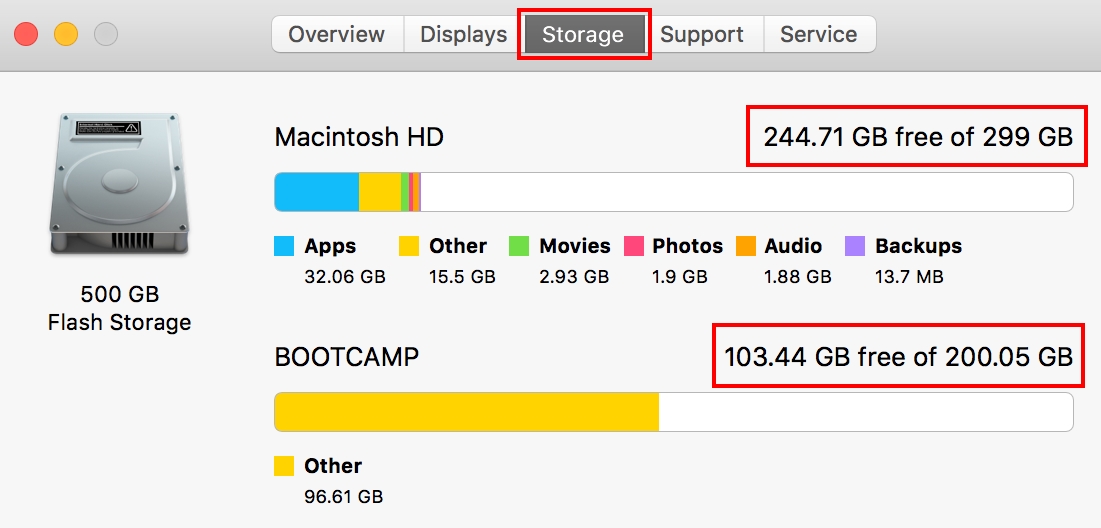Click the blue Apps segment in storage bar
Image resolution: width=1101 pixels, height=528 pixels.
tap(316, 192)
